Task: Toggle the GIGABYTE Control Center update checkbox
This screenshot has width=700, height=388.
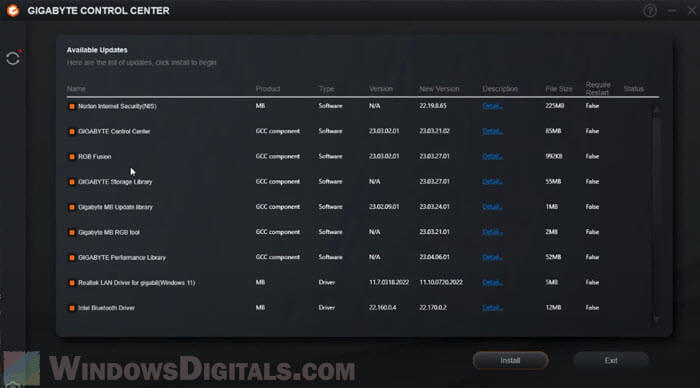Action: tap(71, 132)
